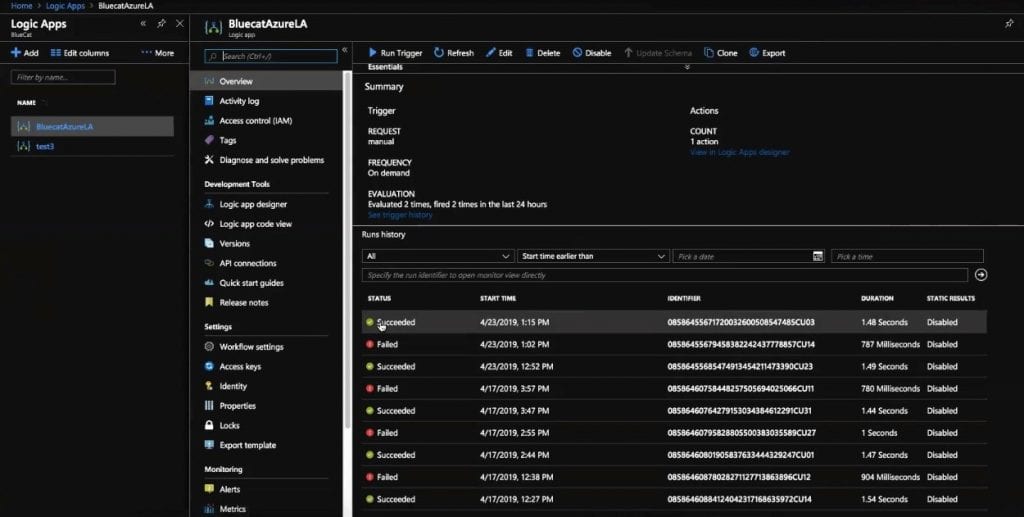Expand the Essentials section chevron
1024x517 pixels.
pos(687,67)
